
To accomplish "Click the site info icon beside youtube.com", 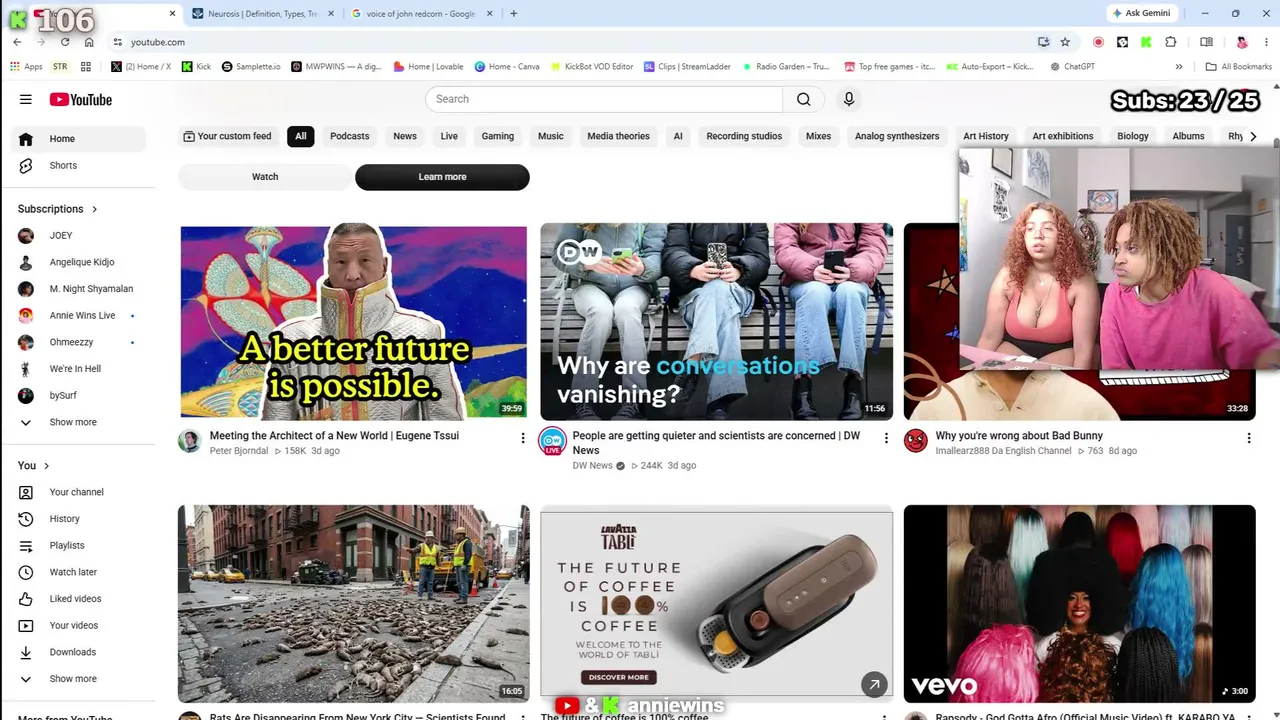I will click(118, 42).
